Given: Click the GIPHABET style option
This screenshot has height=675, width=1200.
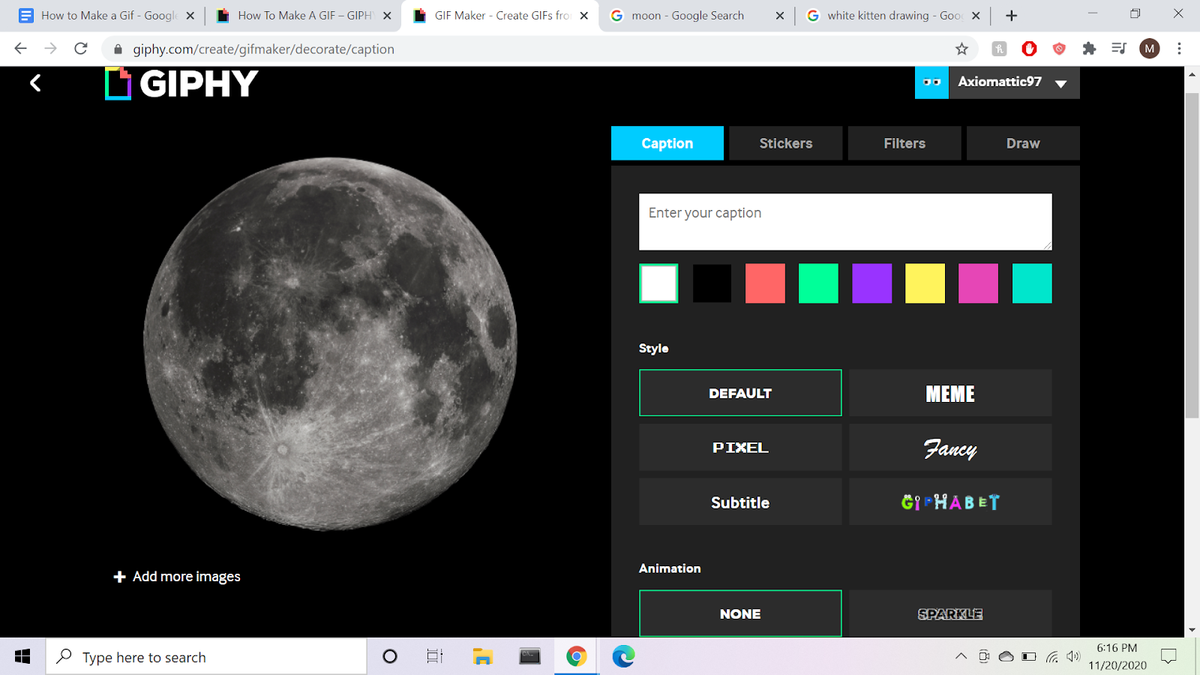Looking at the screenshot, I should tap(950, 501).
